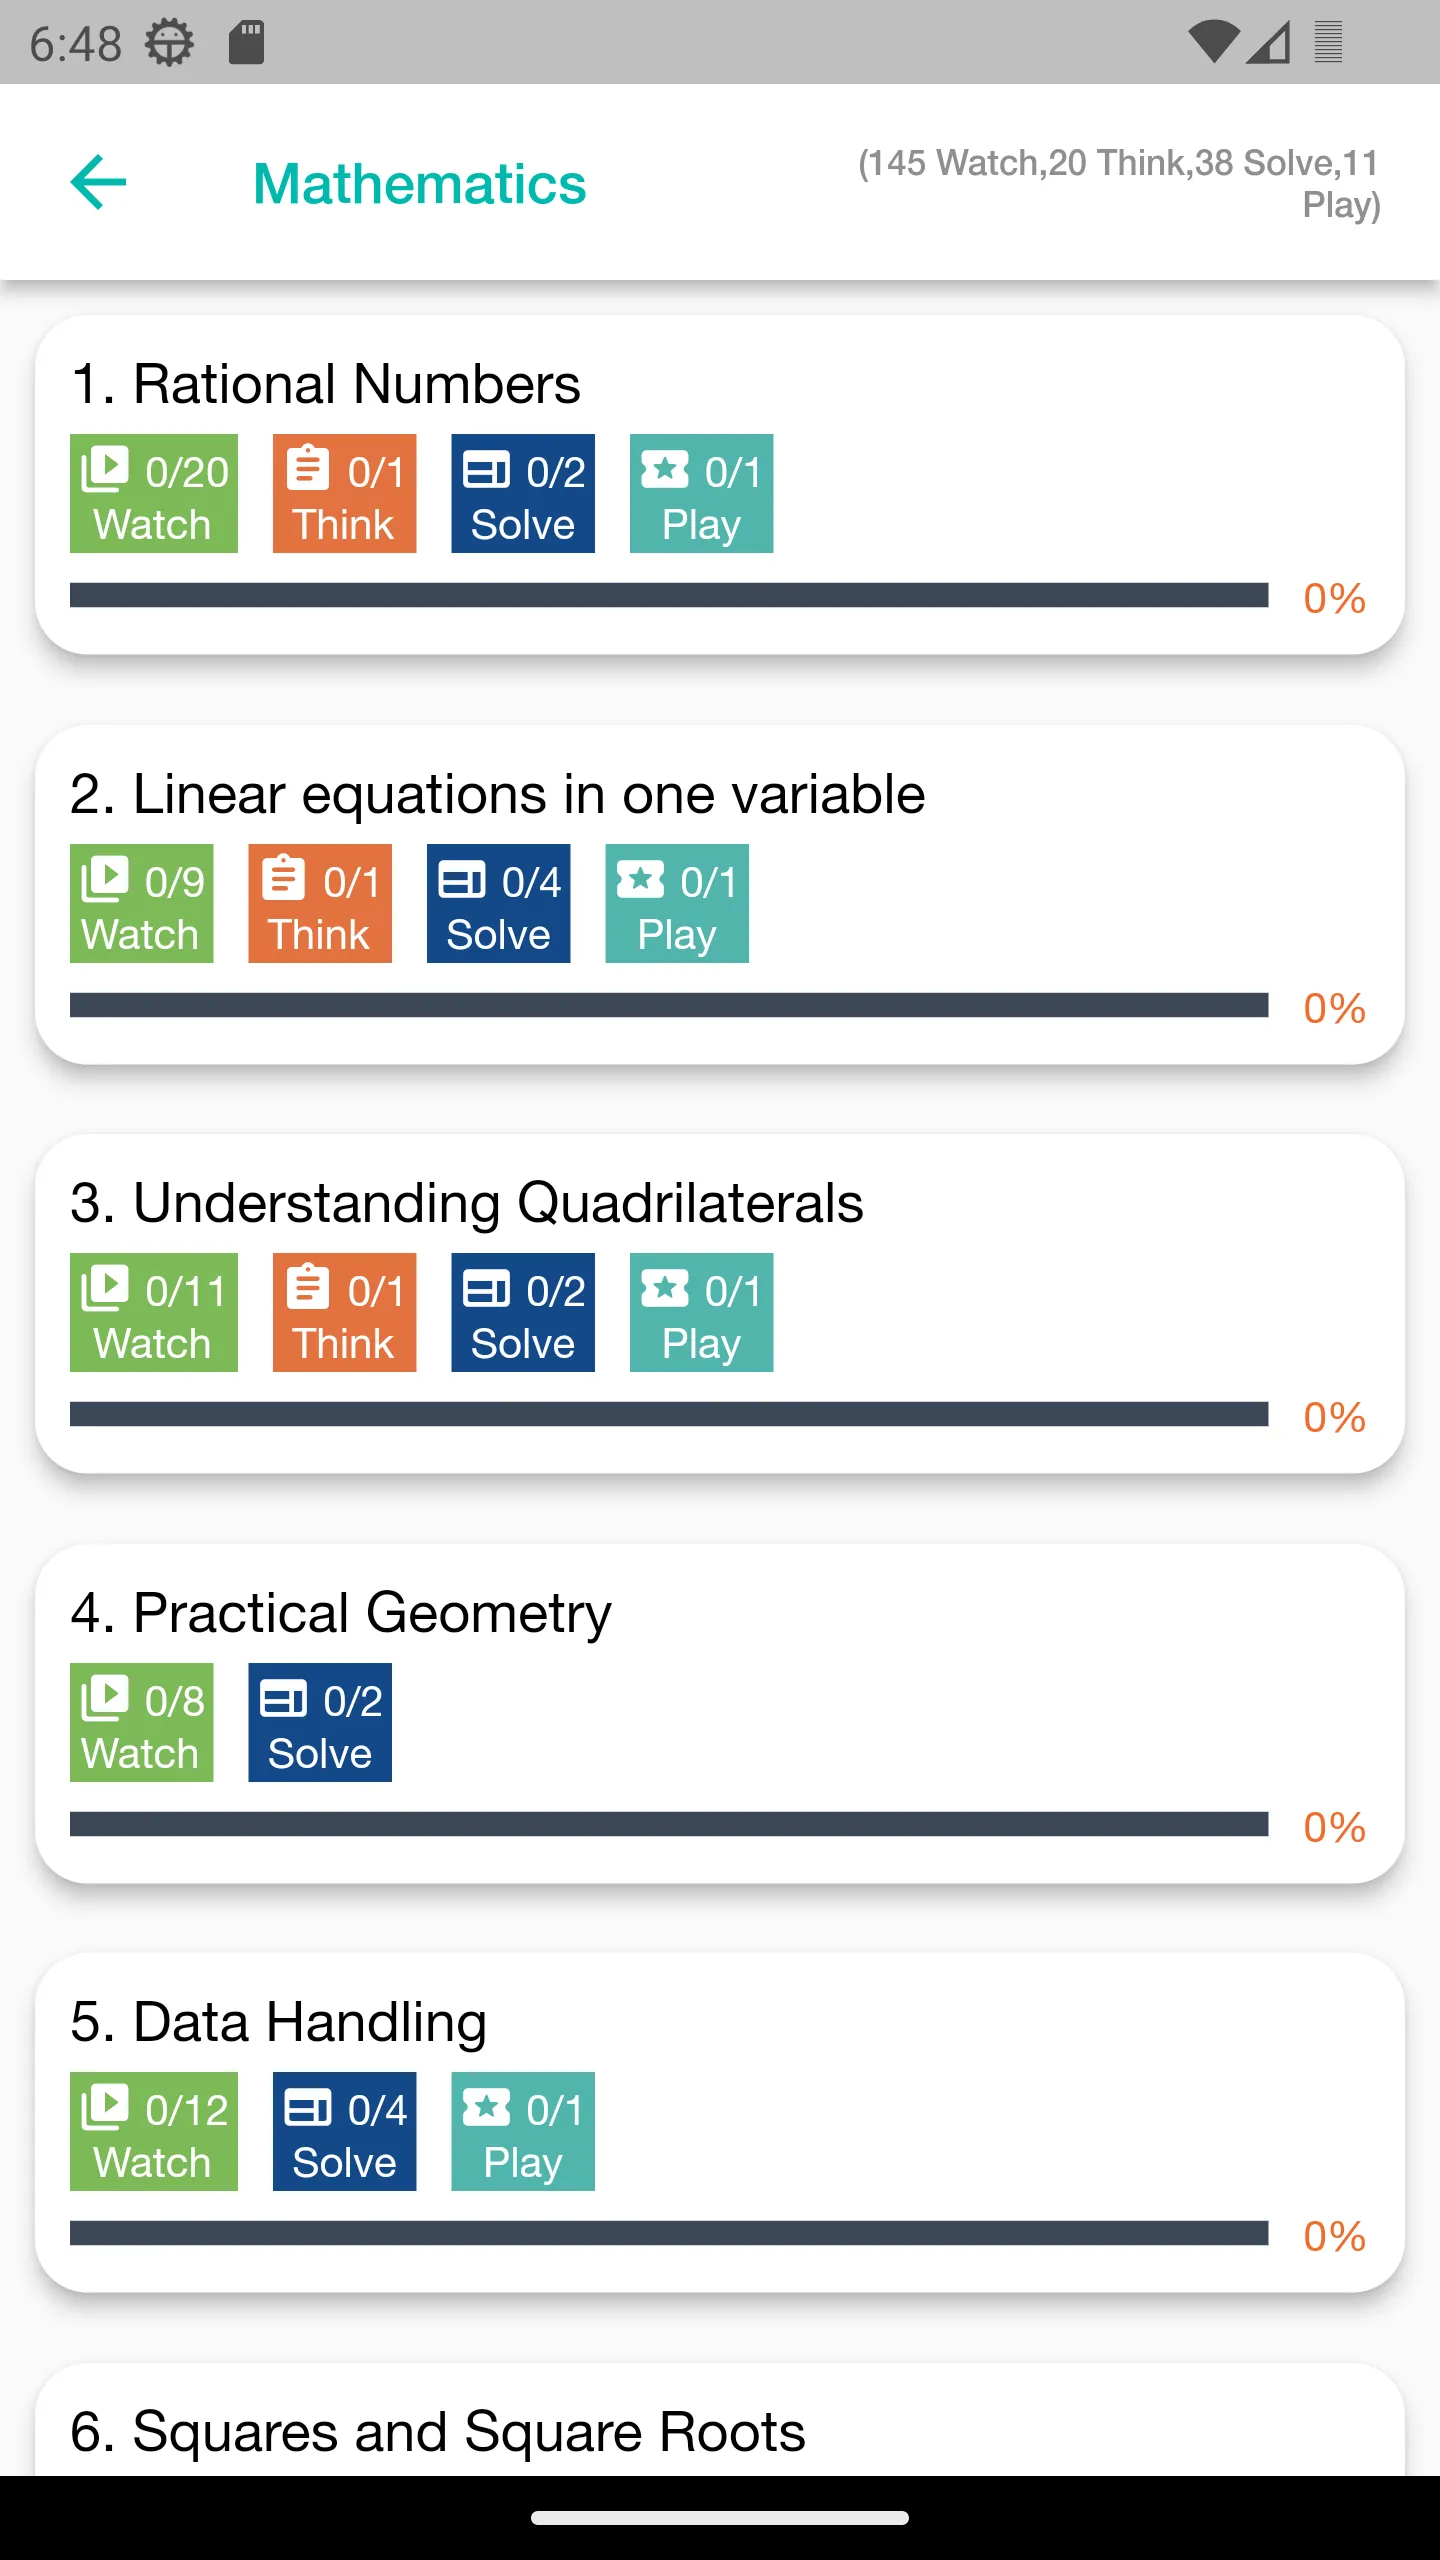1440x2560 pixels.
Task: Tap the Mathematics header title
Action: [x=420, y=184]
